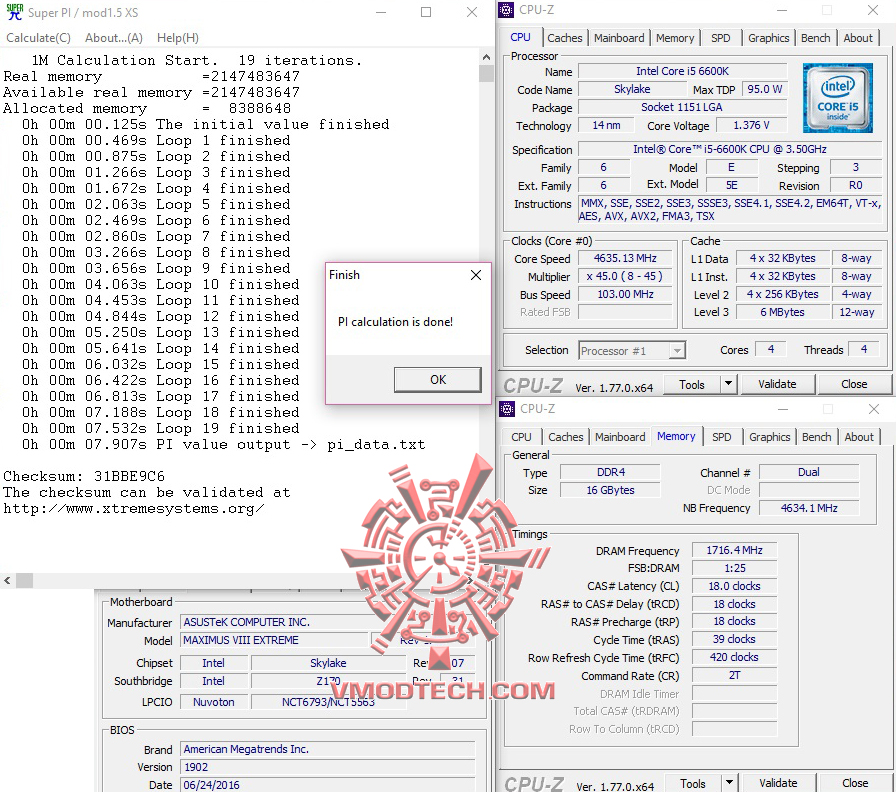The height and width of the screenshot is (792, 896).
Task: Close the lower CPU-Z window via X
Action: point(873,409)
